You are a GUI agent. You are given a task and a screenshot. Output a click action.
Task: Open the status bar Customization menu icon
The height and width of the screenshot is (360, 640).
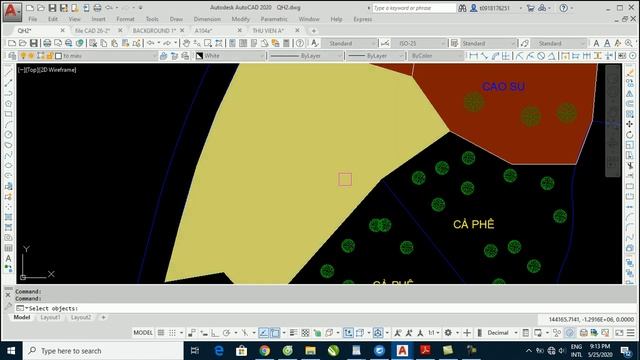(631, 333)
